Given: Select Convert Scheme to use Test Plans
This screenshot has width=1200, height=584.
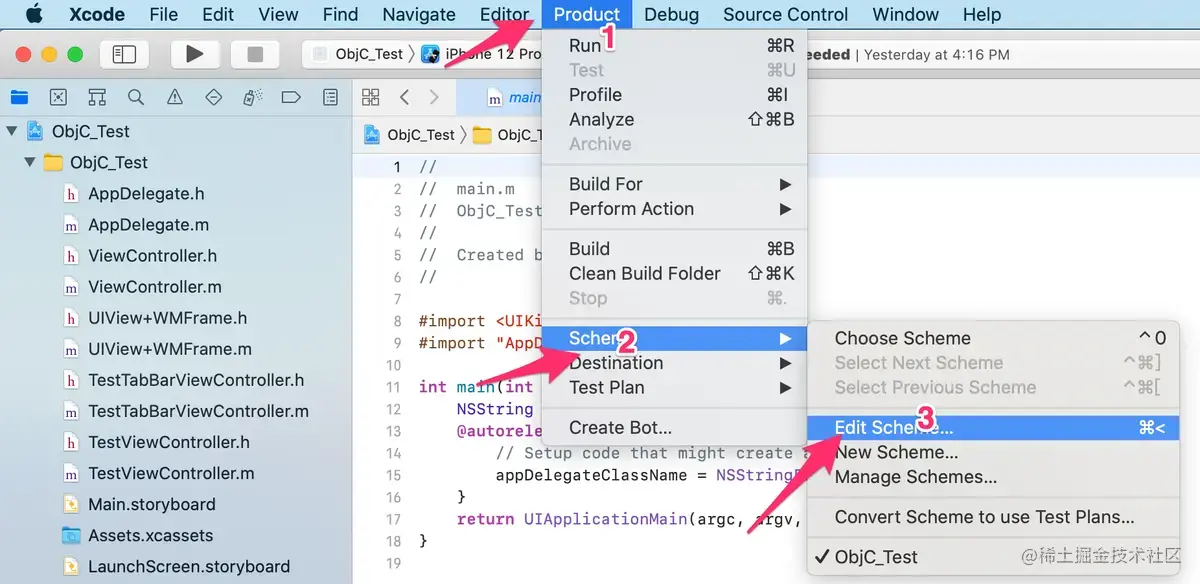Looking at the screenshot, I should (993, 517).
